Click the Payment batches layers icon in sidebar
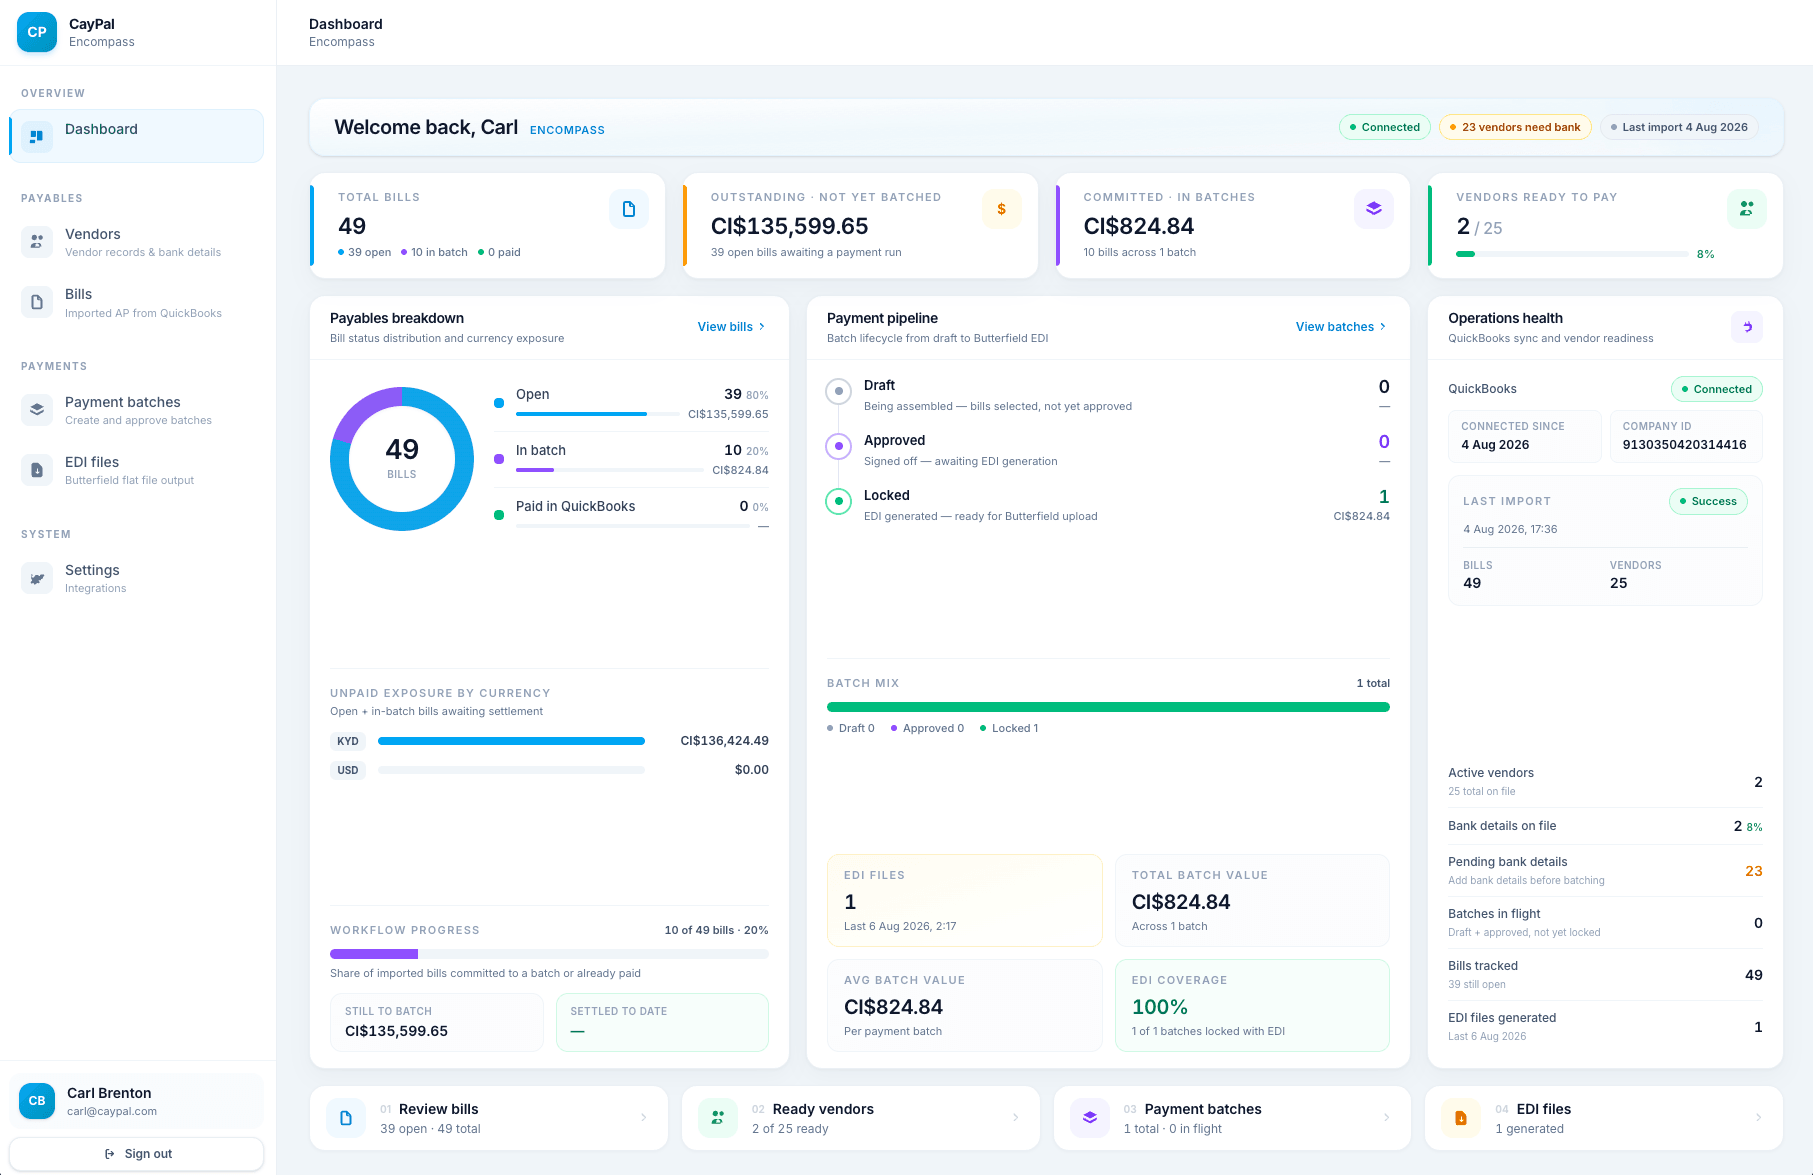 click(37, 410)
